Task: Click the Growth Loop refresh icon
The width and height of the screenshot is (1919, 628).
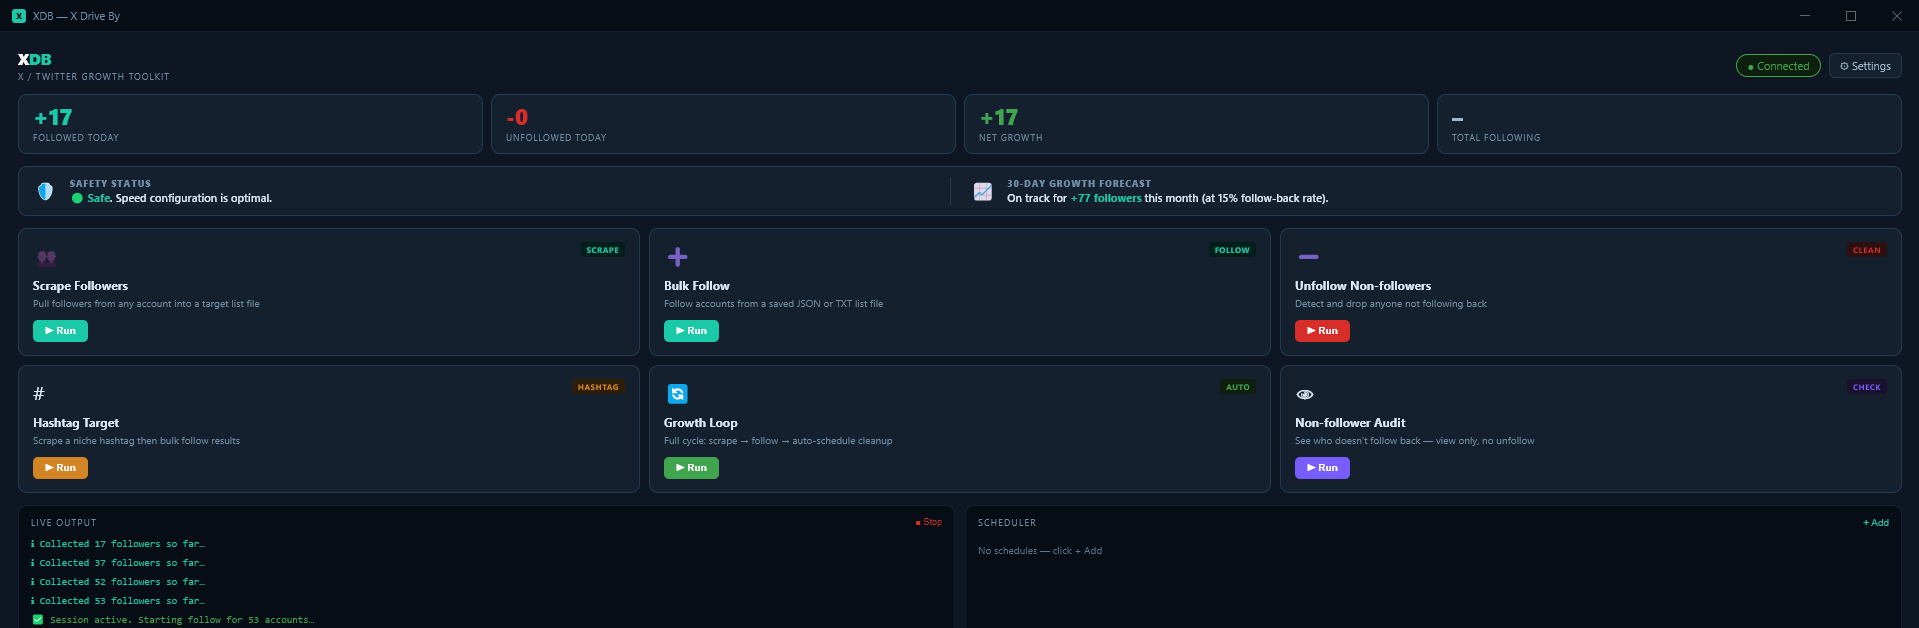Action: pos(677,394)
